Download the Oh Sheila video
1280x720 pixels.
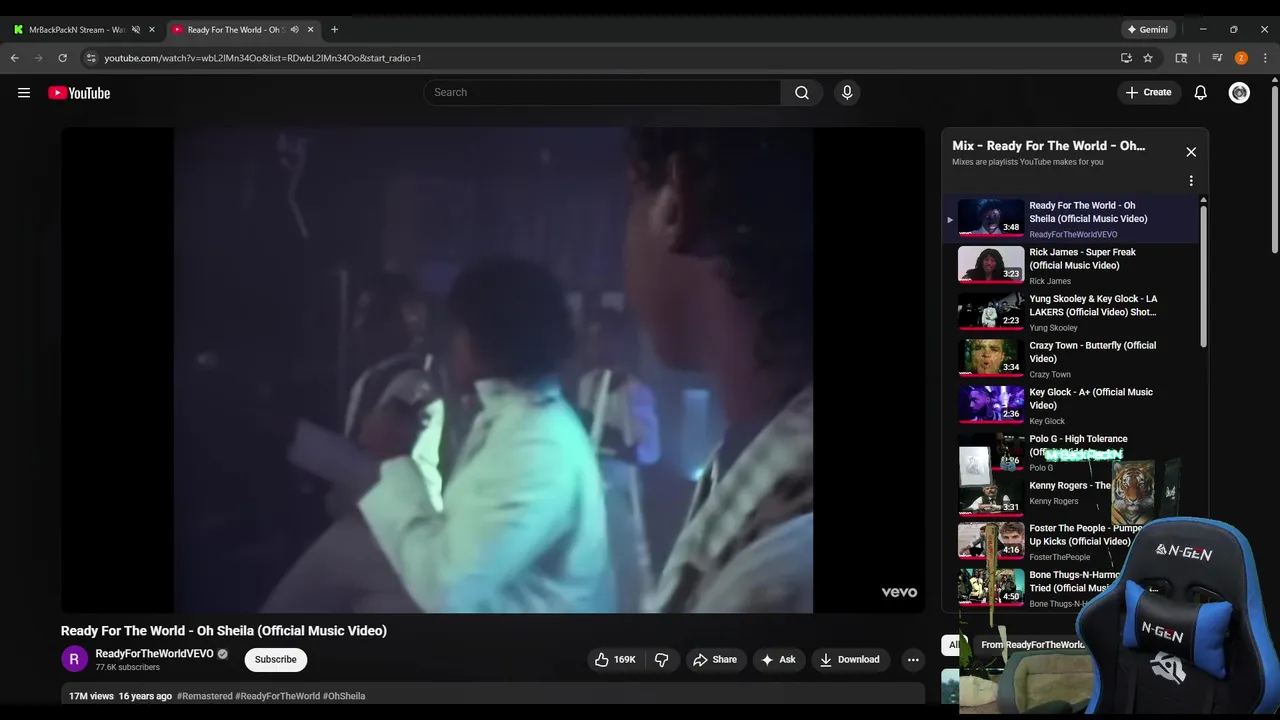point(850,660)
